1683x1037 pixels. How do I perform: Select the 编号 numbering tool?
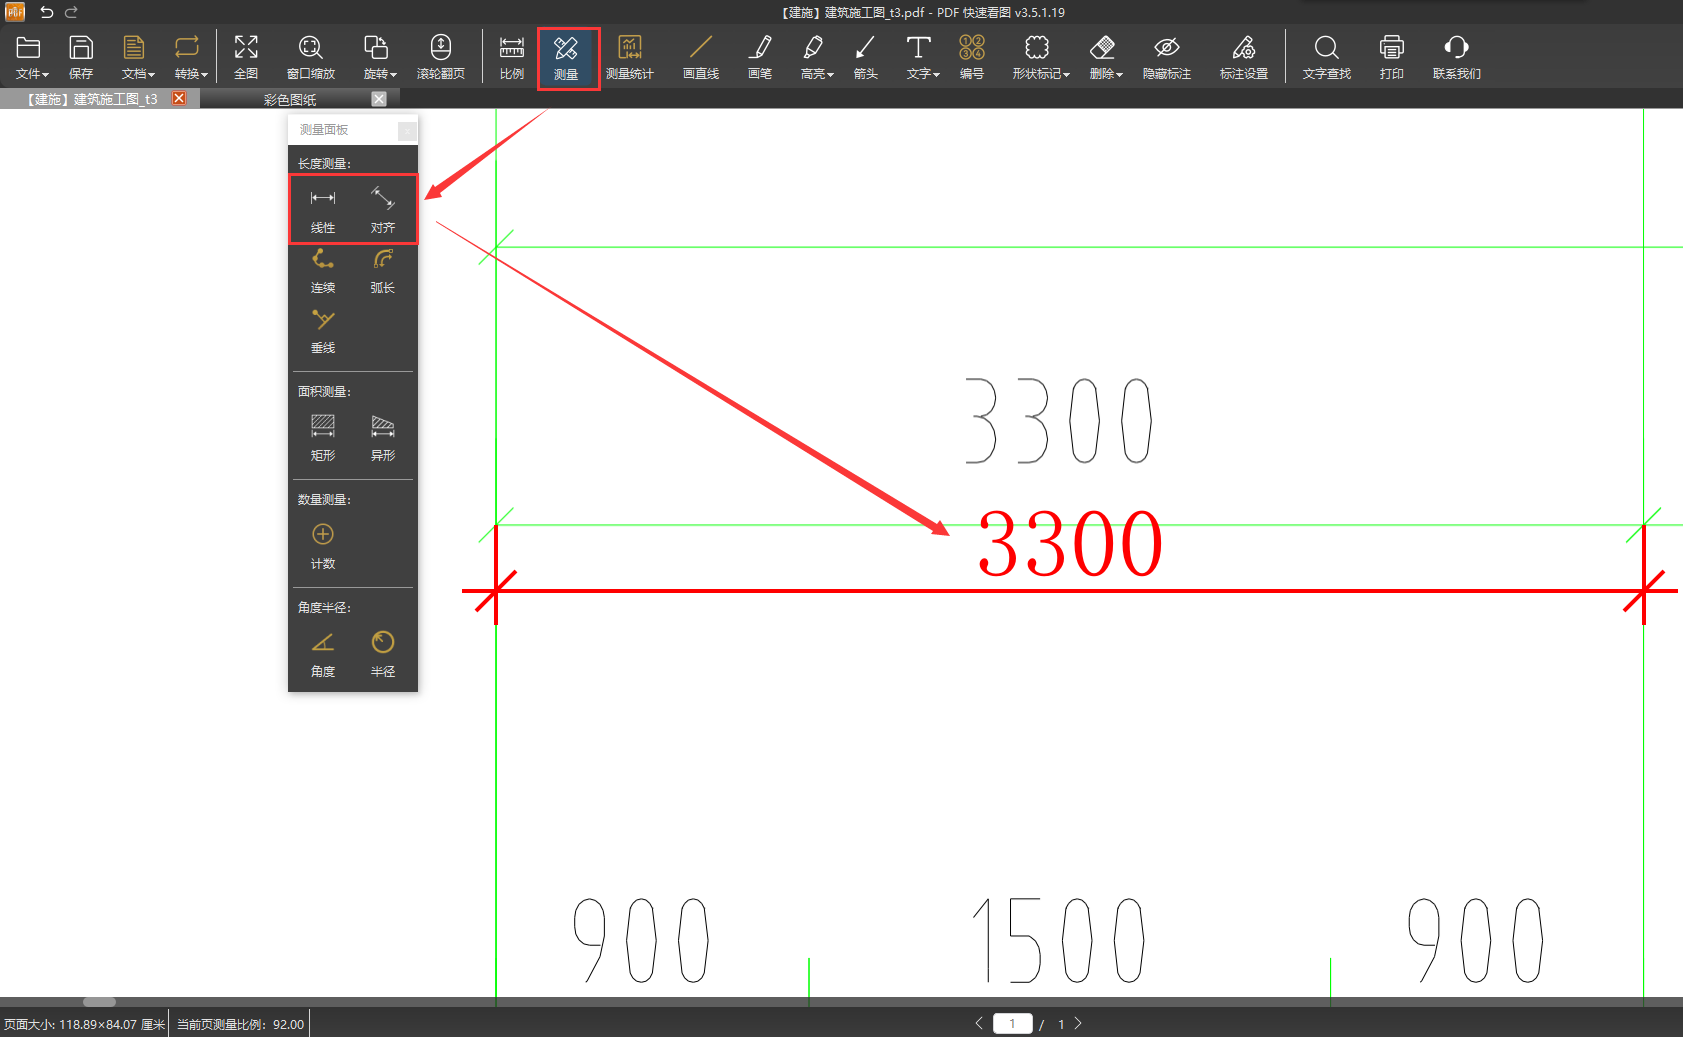click(972, 58)
